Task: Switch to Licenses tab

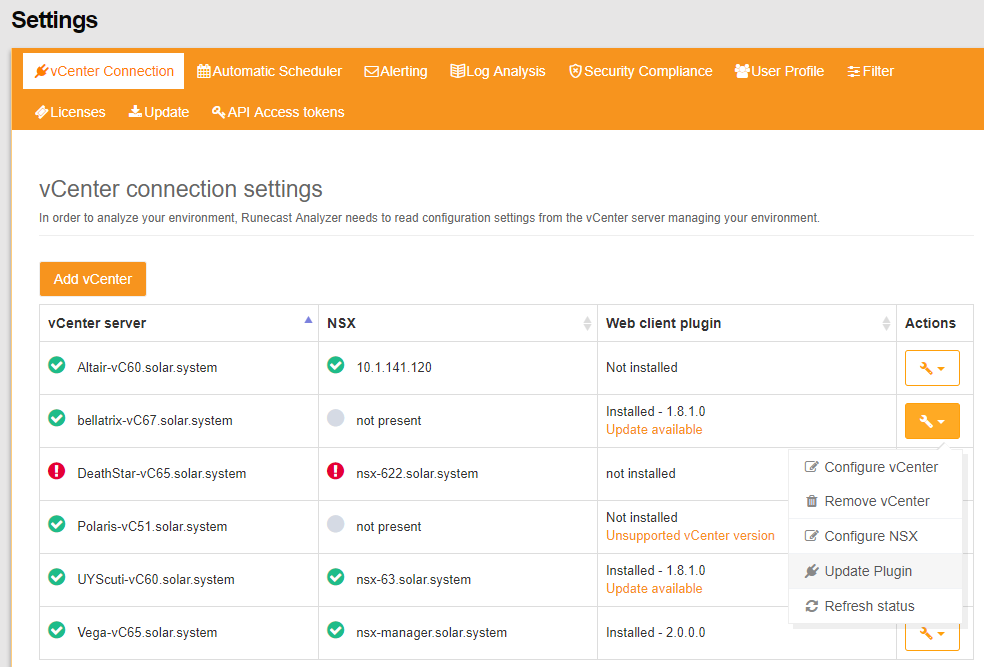Action: pyautogui.click(x=70, y=112)
